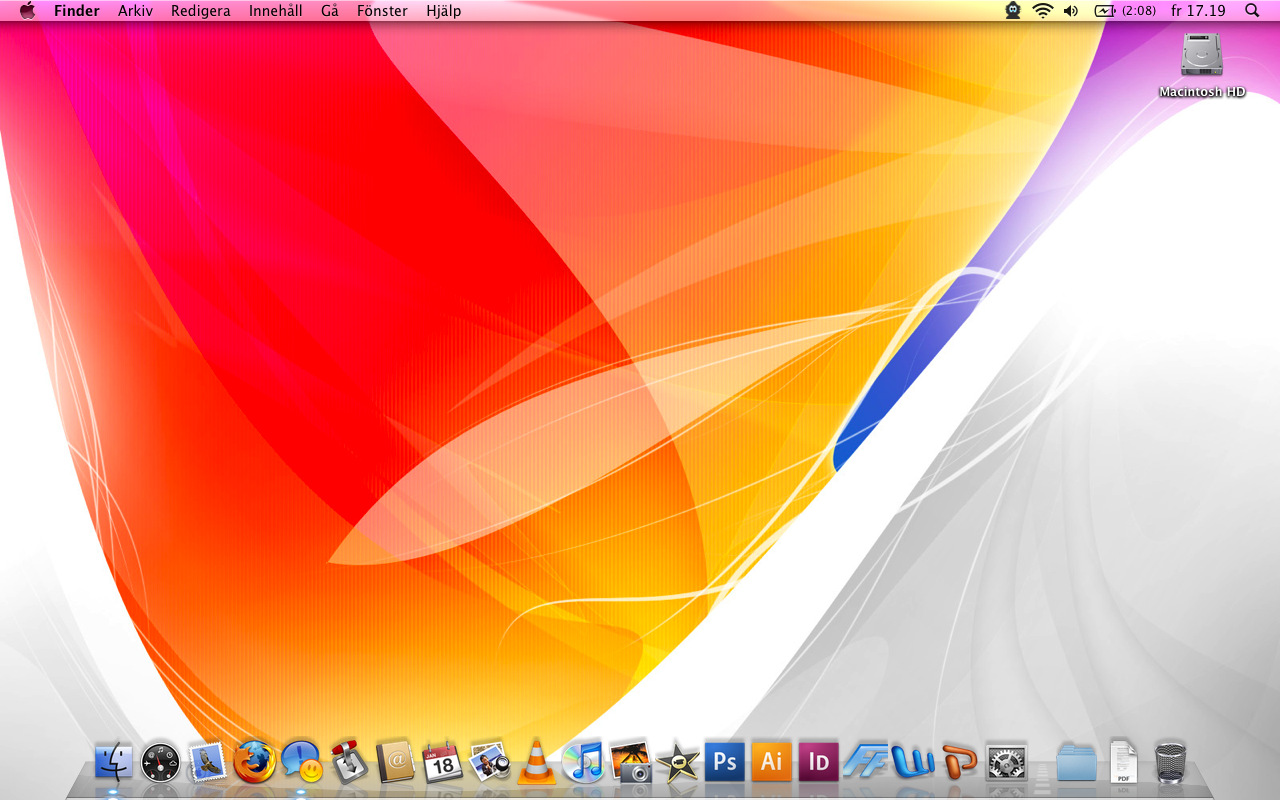The height and width of the screenshot is (800, 1280).
Task: Open the Fönster menu
Action: point(382,11)
